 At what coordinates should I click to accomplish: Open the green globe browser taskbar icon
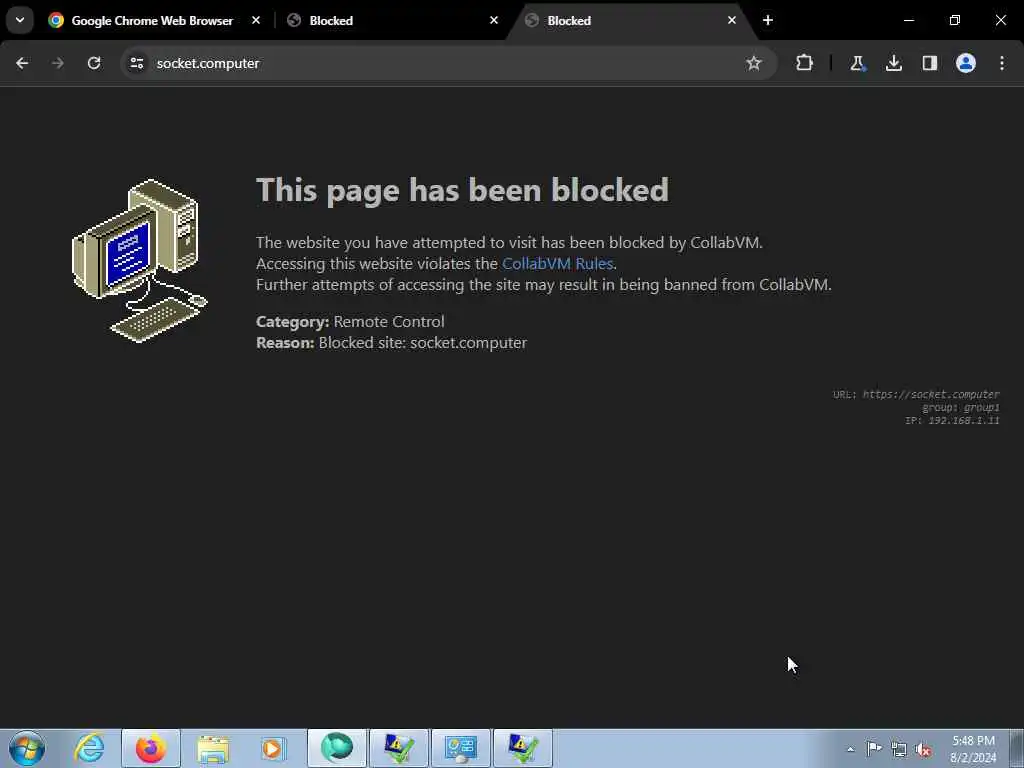point(336,748)
